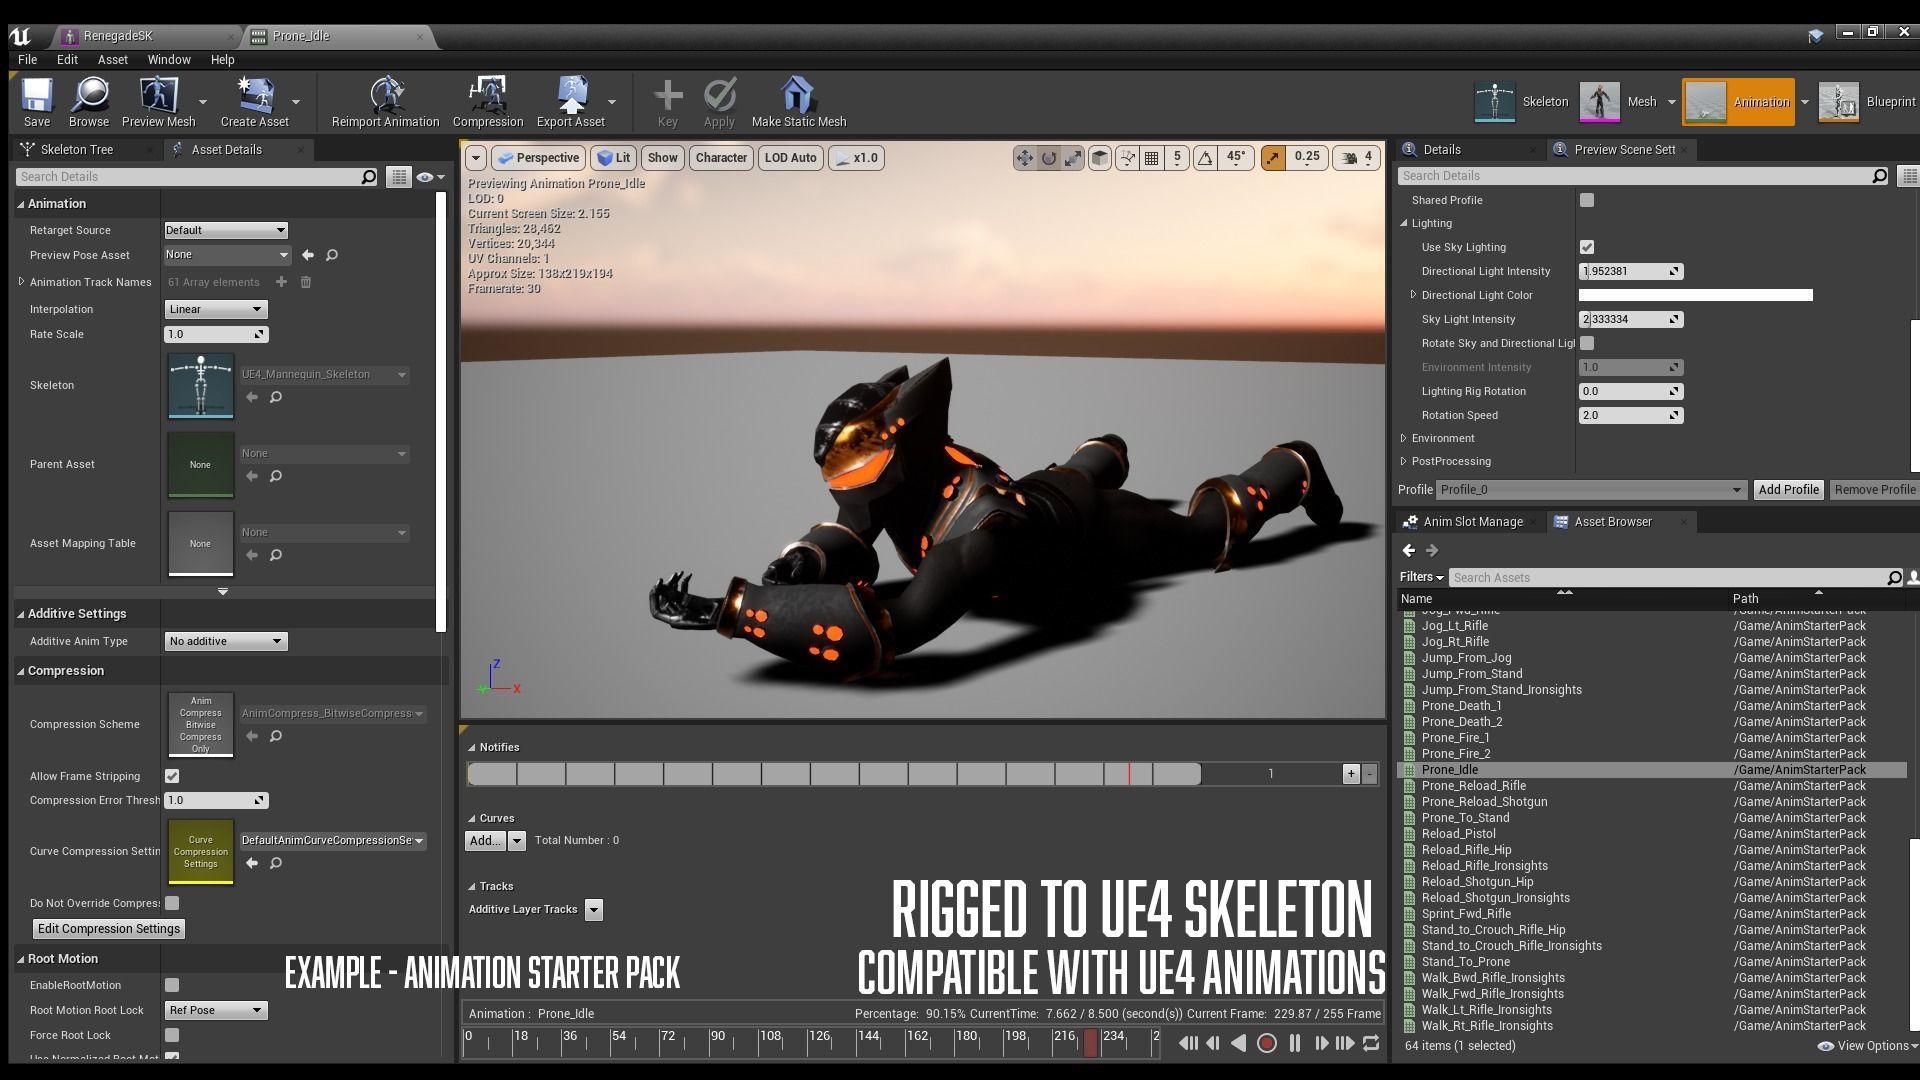Click the Remove Profile button
Screen dimensions: 1920x1080
[1874, 490]
